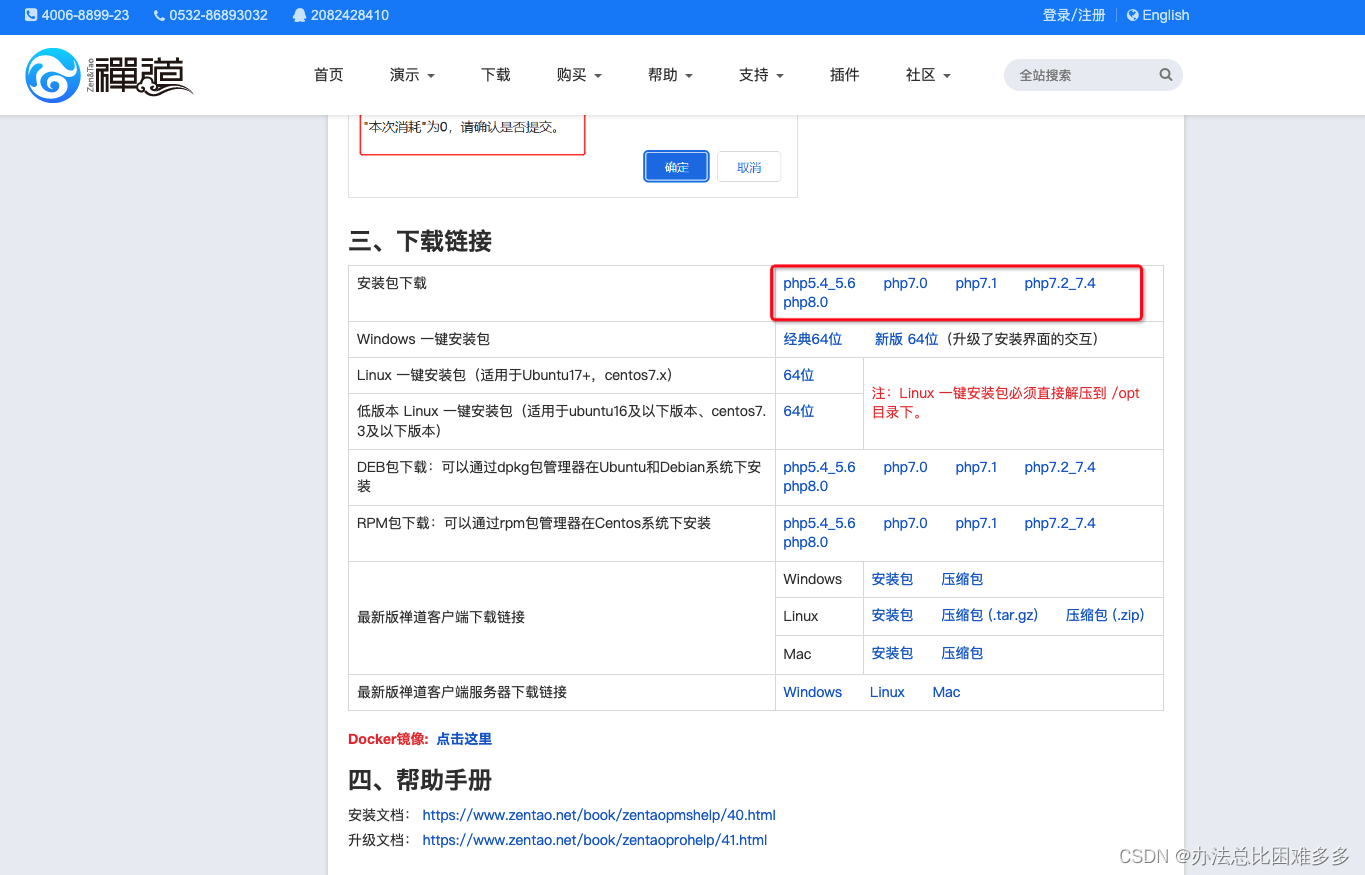Expand the 社区 dropdown menu

[x=928, y=75]
